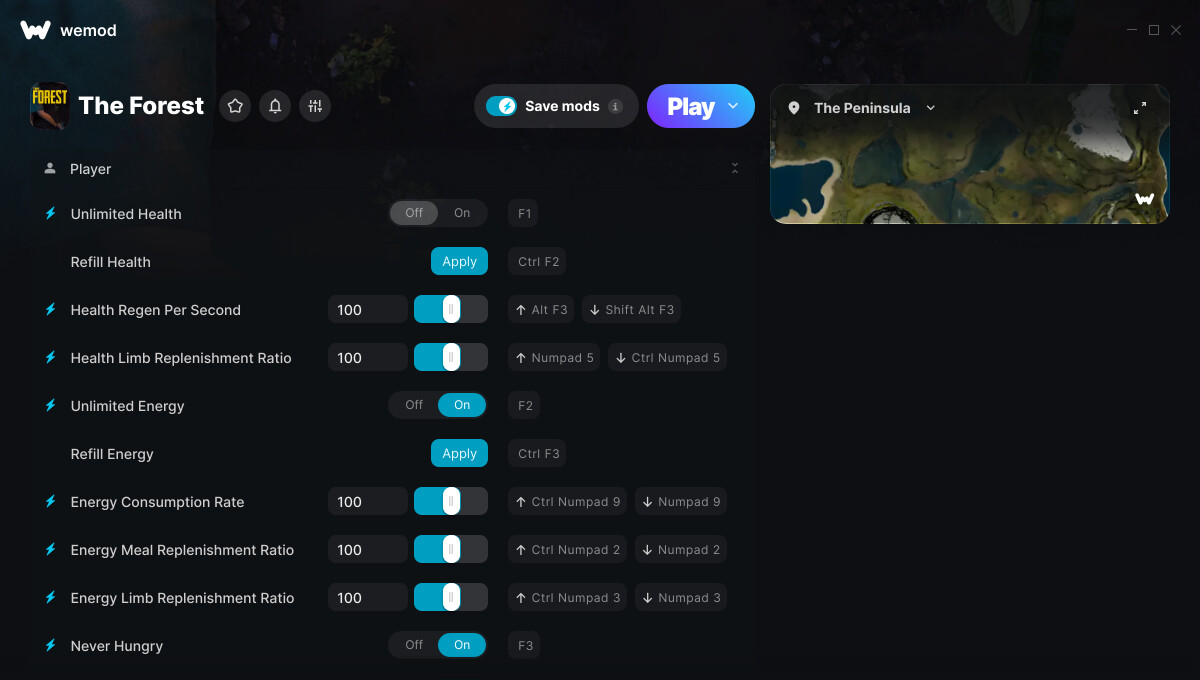
Task: Click the Energy Consumption Rate slider
Action: click(451, 501)
